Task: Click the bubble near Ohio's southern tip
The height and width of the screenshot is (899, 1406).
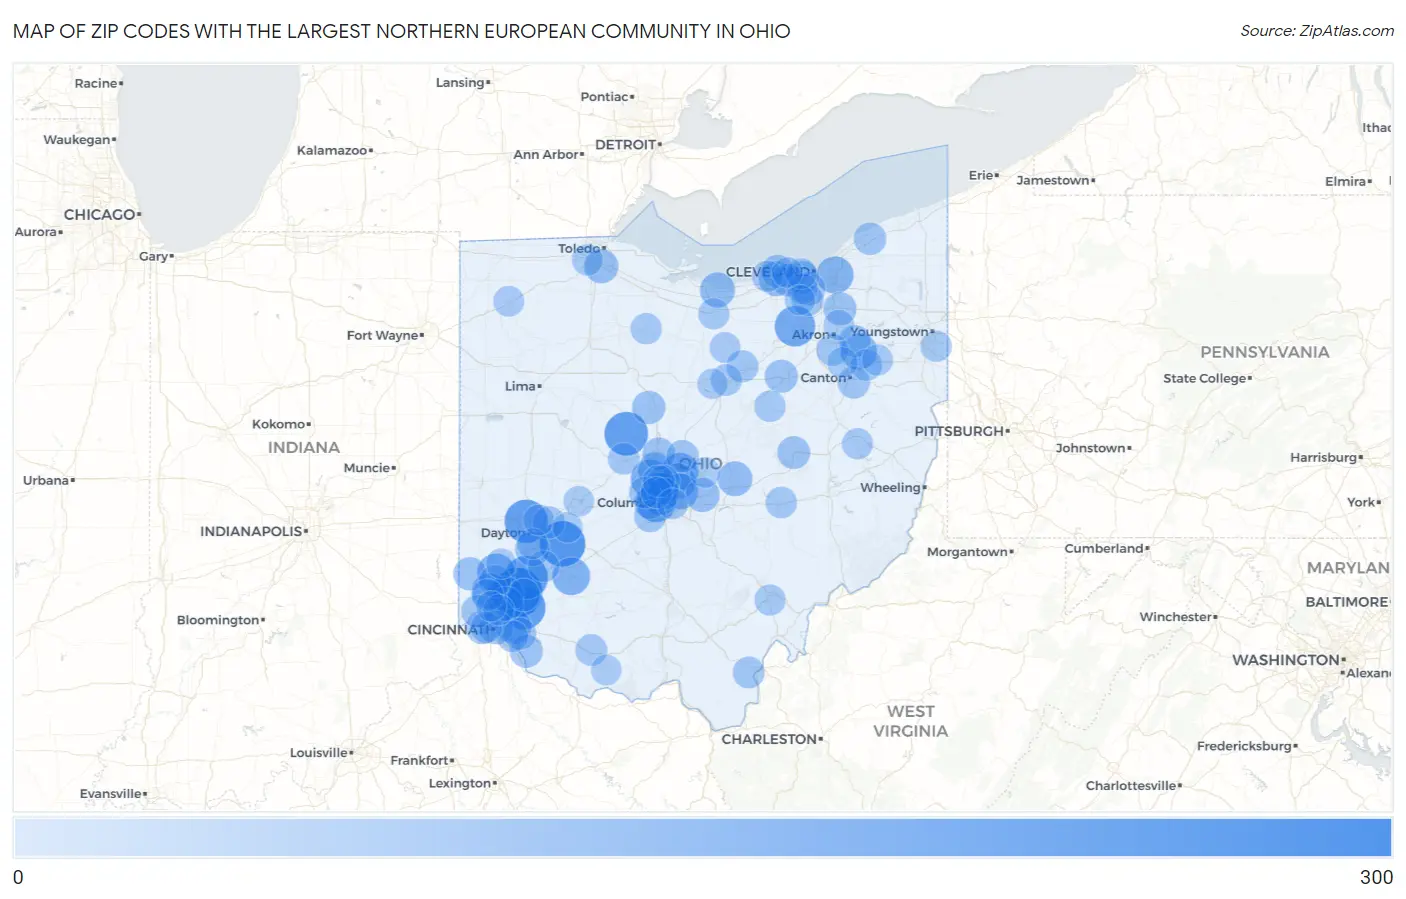Action: pyautogui.click(x=748, y=672)
